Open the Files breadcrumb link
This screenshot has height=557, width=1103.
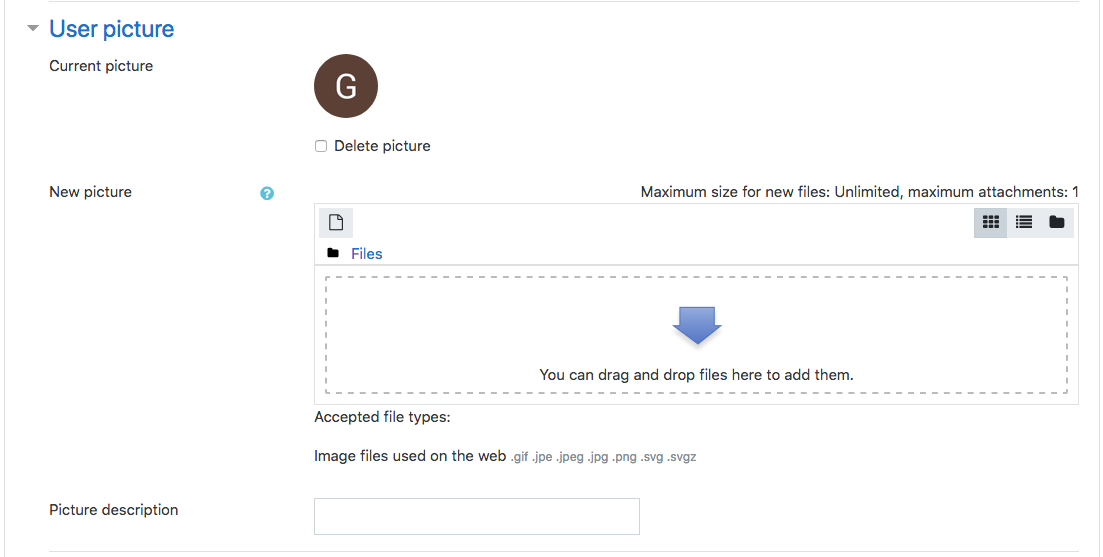366,254
